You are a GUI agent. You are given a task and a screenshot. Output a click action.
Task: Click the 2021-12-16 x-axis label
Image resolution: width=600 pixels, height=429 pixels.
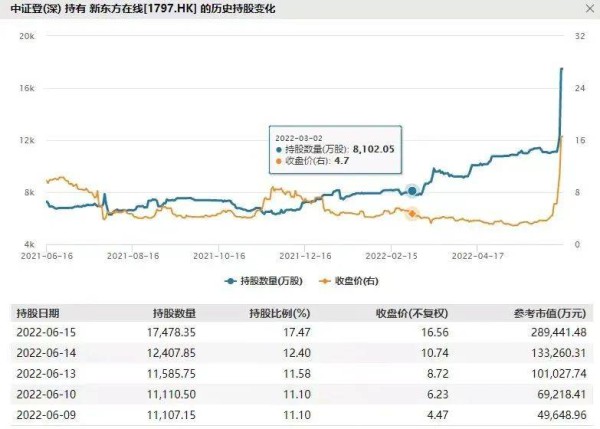tap(305, 256)
